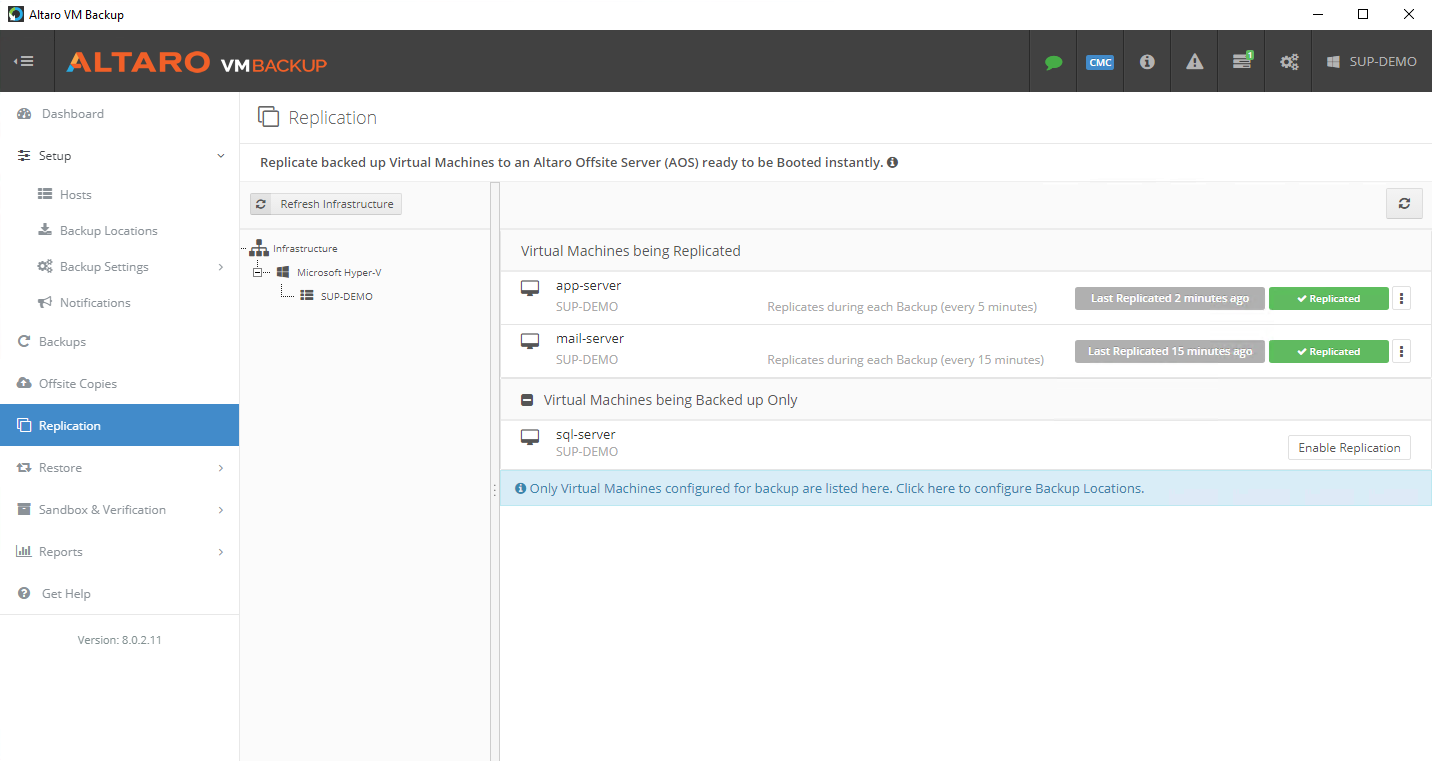Image resolution: width=1432 pixels, height=761 pixels.
Task: Expand the Backup Settings submenu arrow
Action: (221, 267)
